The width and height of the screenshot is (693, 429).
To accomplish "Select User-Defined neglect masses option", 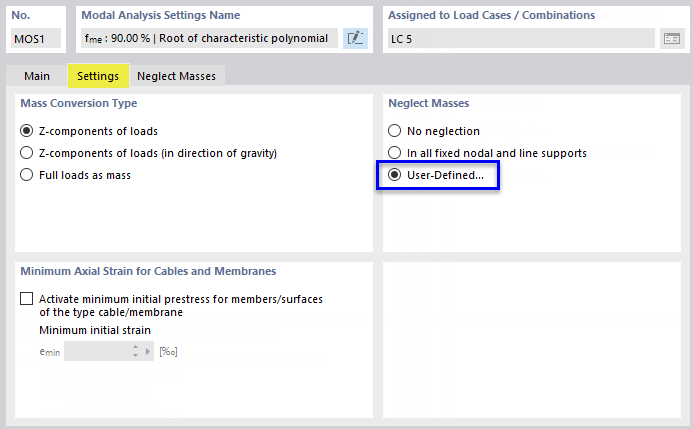I will pyautogui.click(x=394, y=175).
